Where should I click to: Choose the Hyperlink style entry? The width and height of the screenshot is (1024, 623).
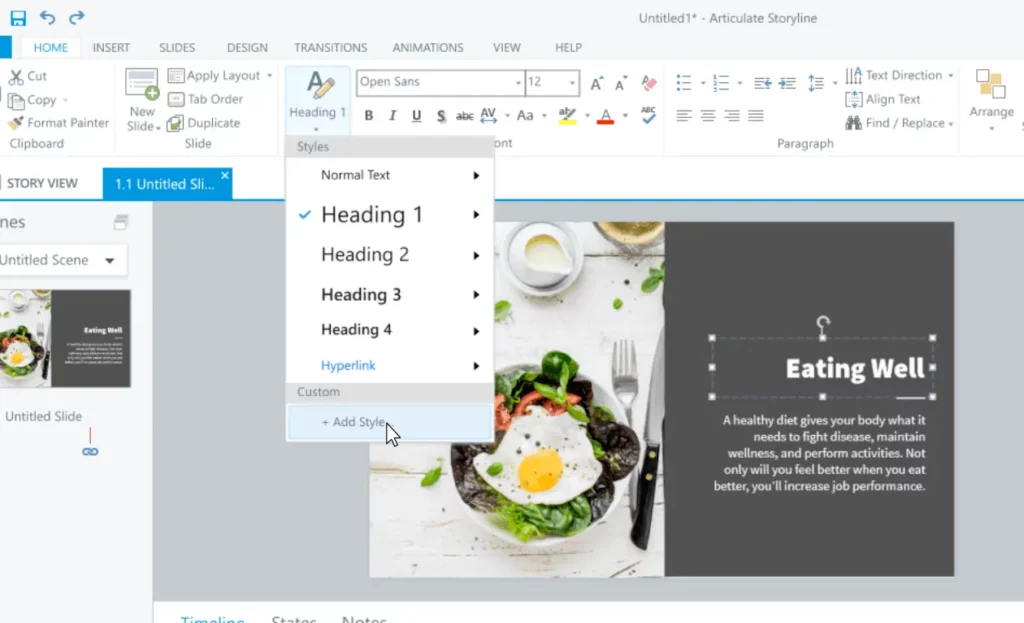[348, 366]
